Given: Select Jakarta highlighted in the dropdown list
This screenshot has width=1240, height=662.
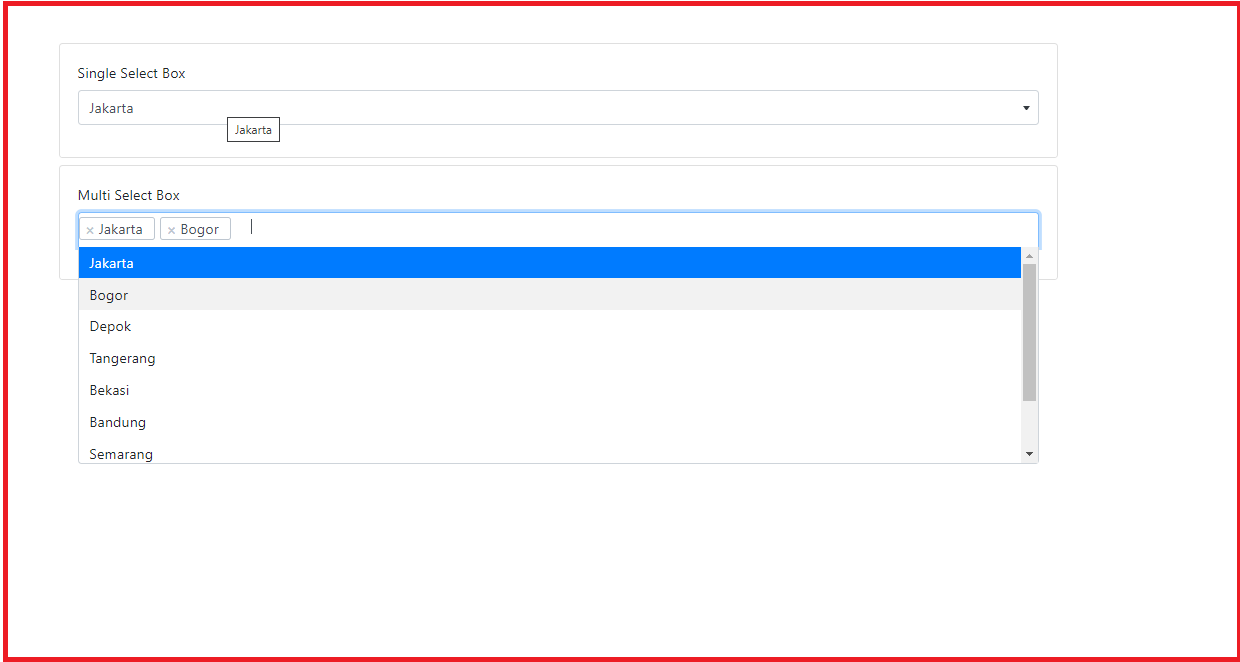Looking at the screenshot, I should [x=550, y=263].
